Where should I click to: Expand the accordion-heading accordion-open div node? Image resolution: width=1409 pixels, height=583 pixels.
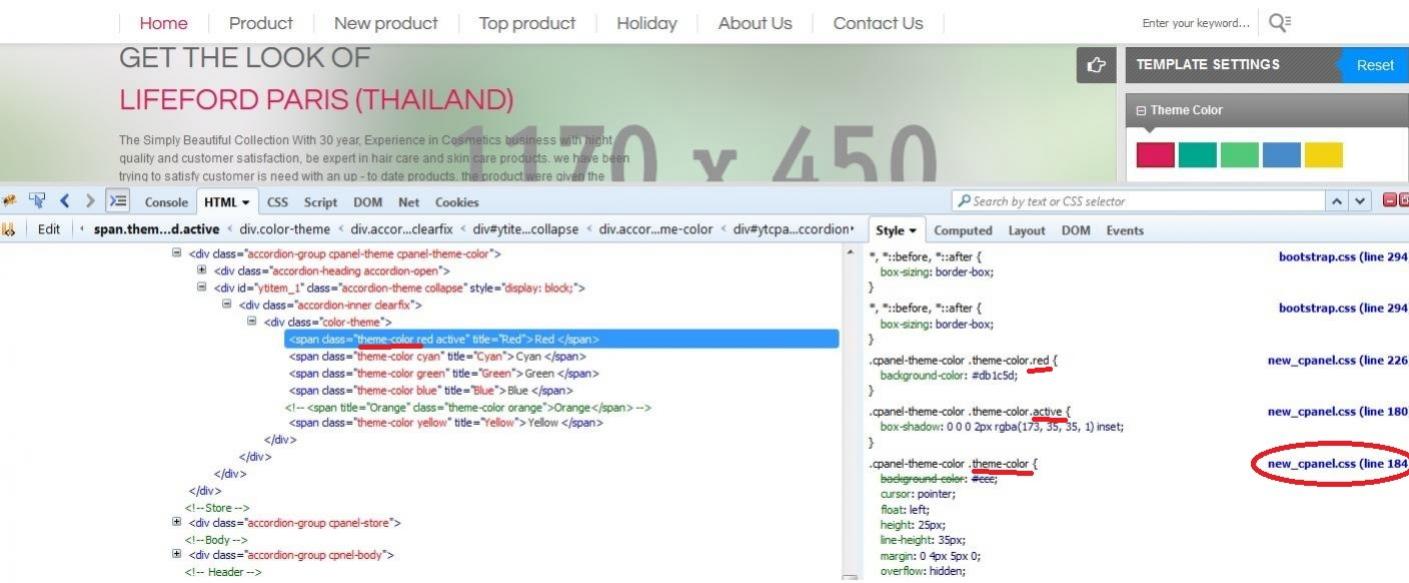coord(203,271)
